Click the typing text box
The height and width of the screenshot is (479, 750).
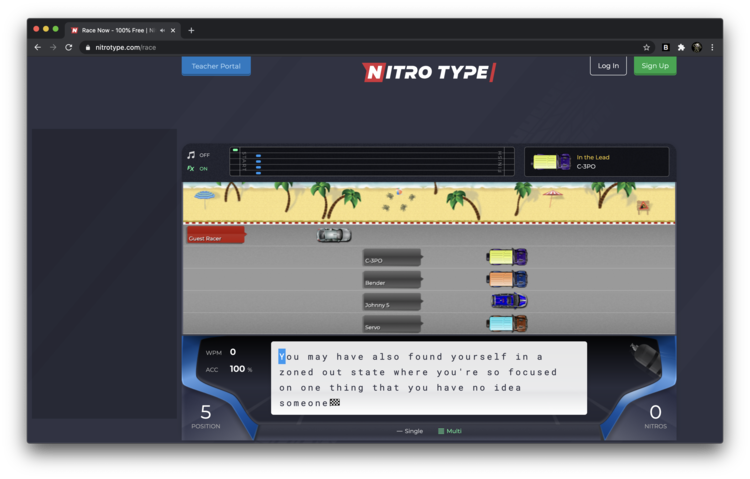(x=429, y=378)
